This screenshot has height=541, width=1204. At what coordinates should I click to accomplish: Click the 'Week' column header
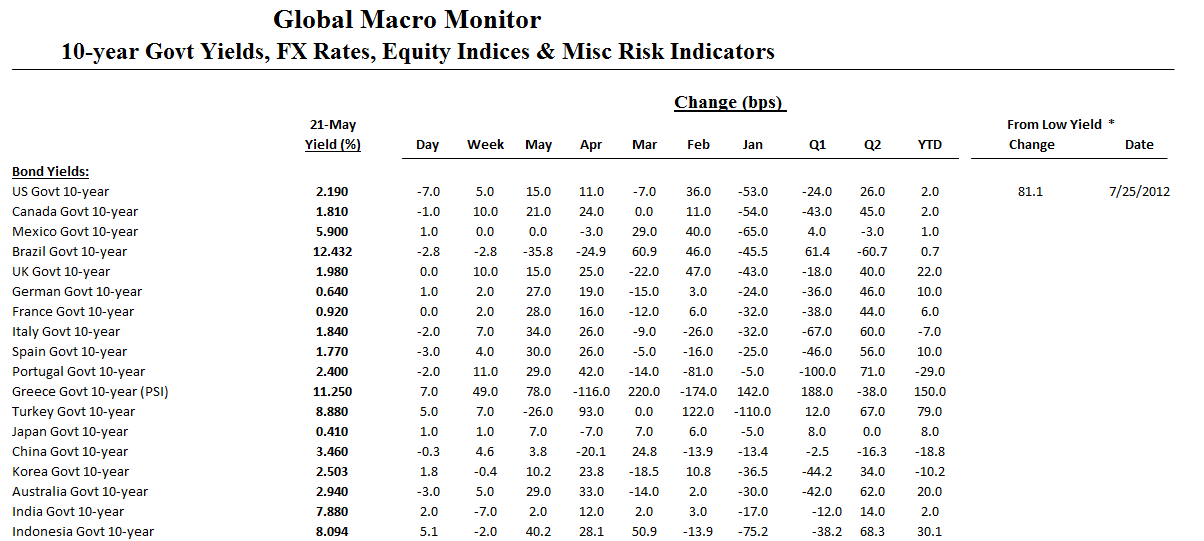point(485,145)
